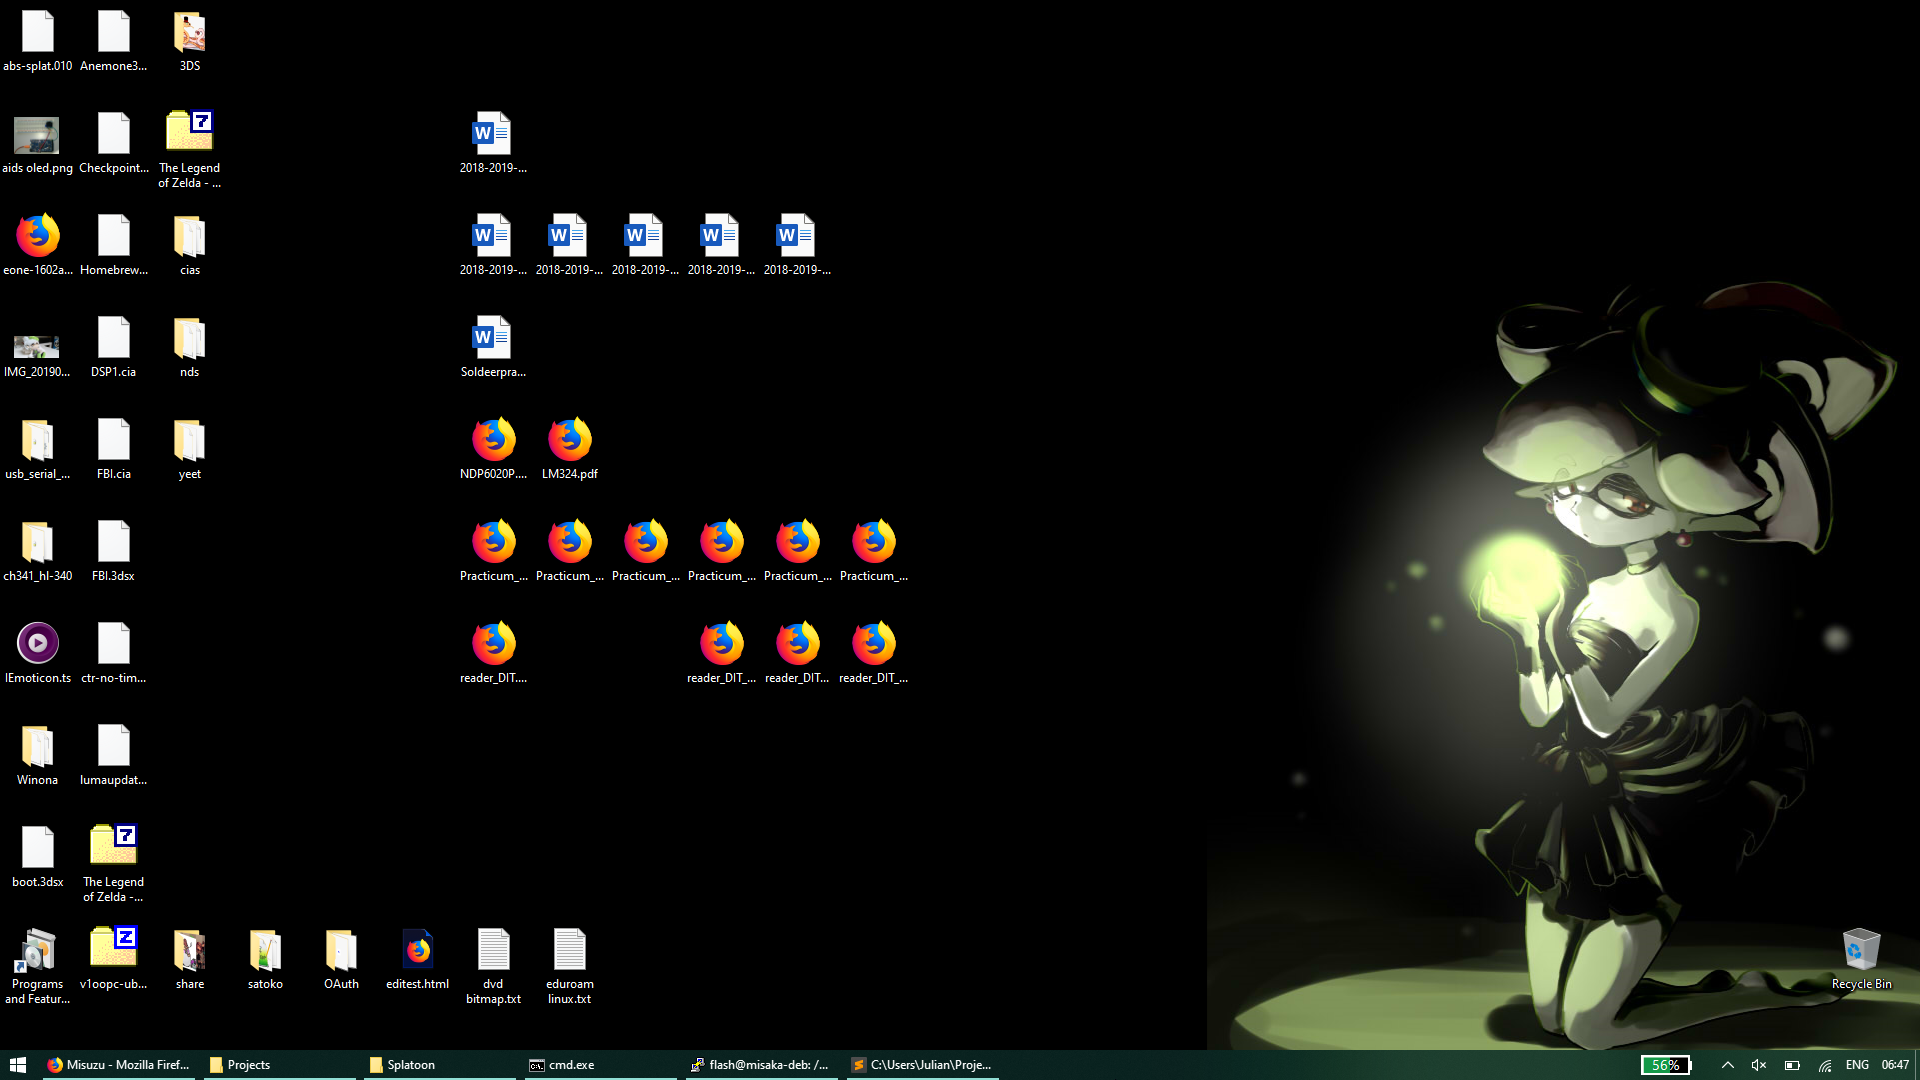Screen dimensions: 1920x1080
Task: Select dvd bitmap.txt text file
Action: pos(494,966)
